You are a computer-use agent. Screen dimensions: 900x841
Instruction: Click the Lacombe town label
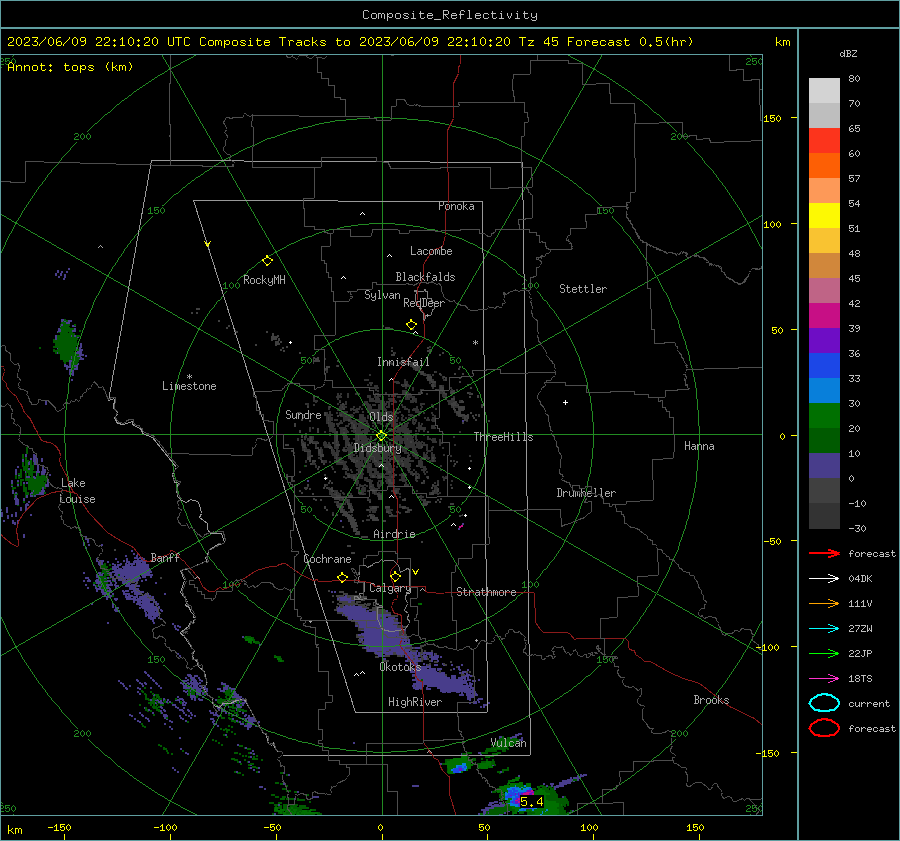431,251
